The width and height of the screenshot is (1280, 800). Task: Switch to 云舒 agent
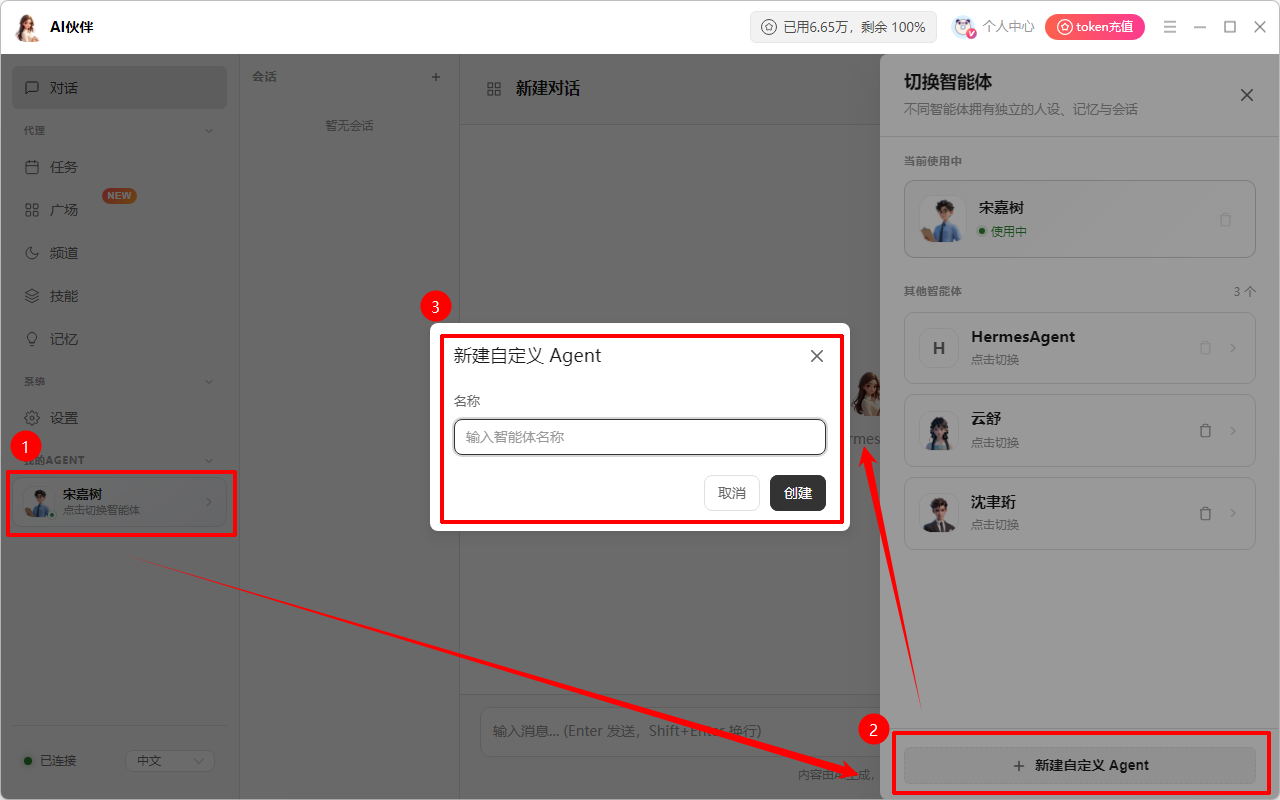click(x=1079, y=430)
